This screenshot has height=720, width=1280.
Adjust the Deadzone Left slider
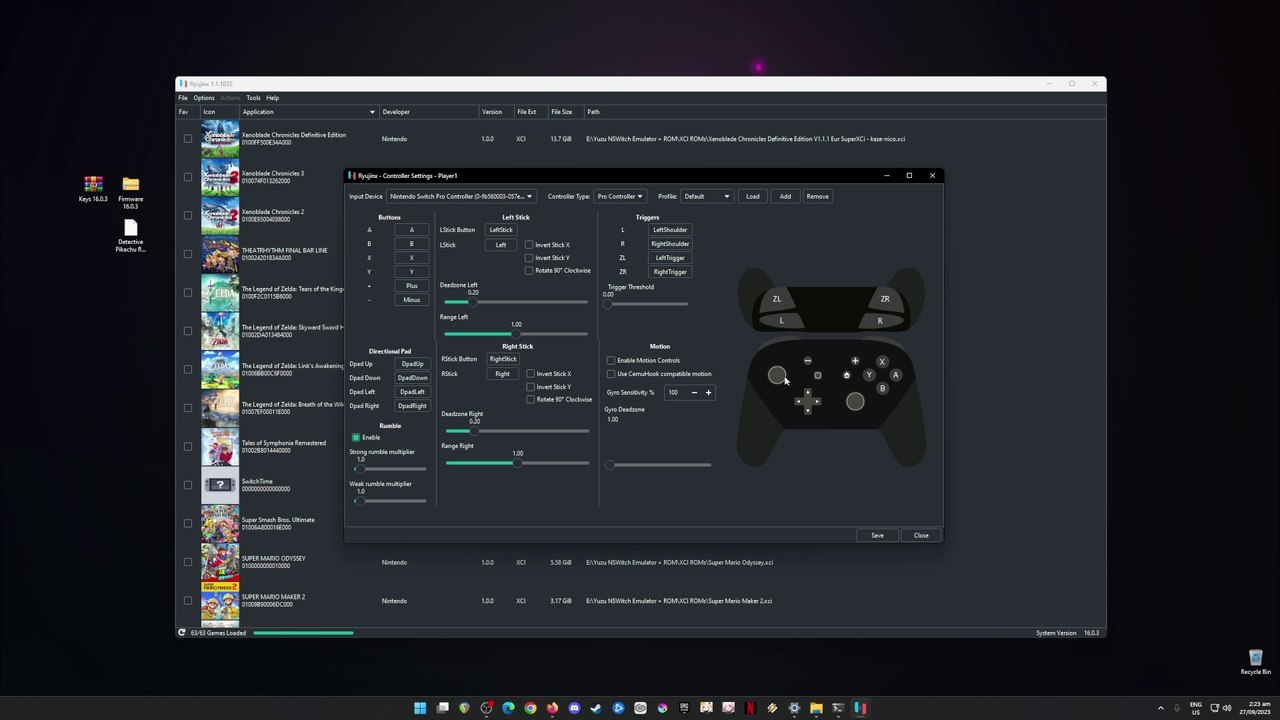(515, 302)
